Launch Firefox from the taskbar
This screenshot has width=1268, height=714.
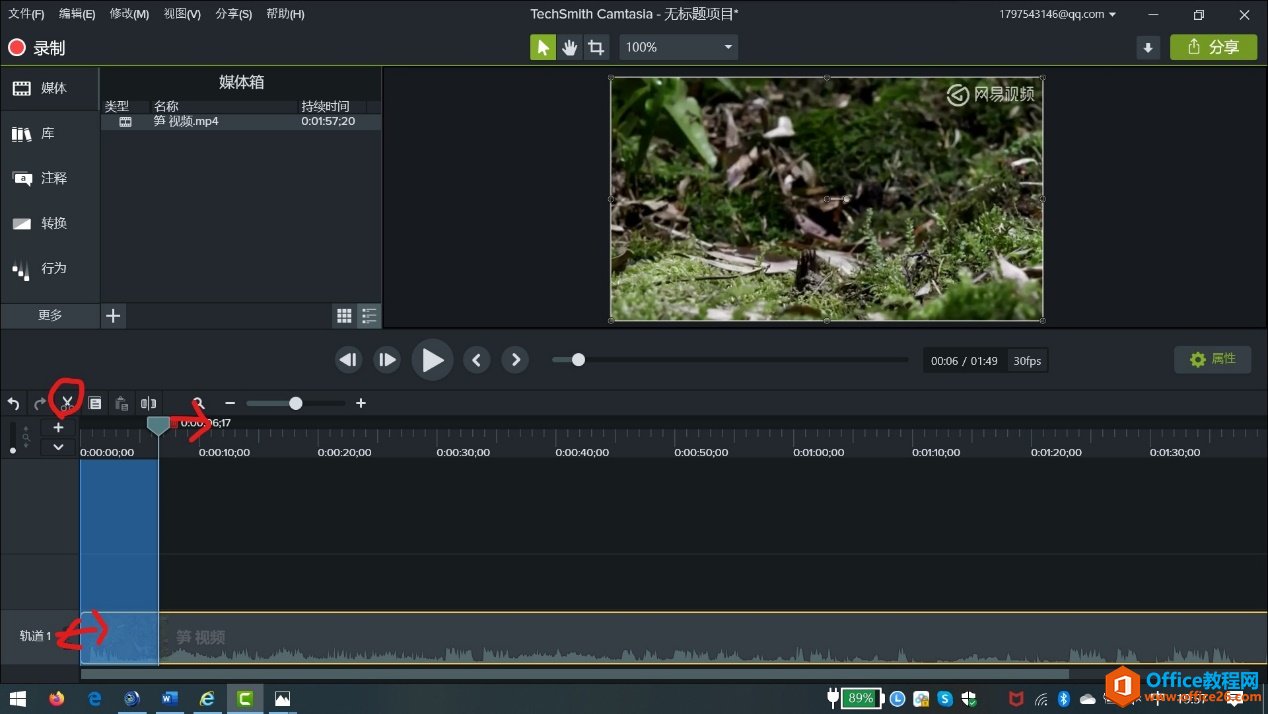click(x=56, y=698)
